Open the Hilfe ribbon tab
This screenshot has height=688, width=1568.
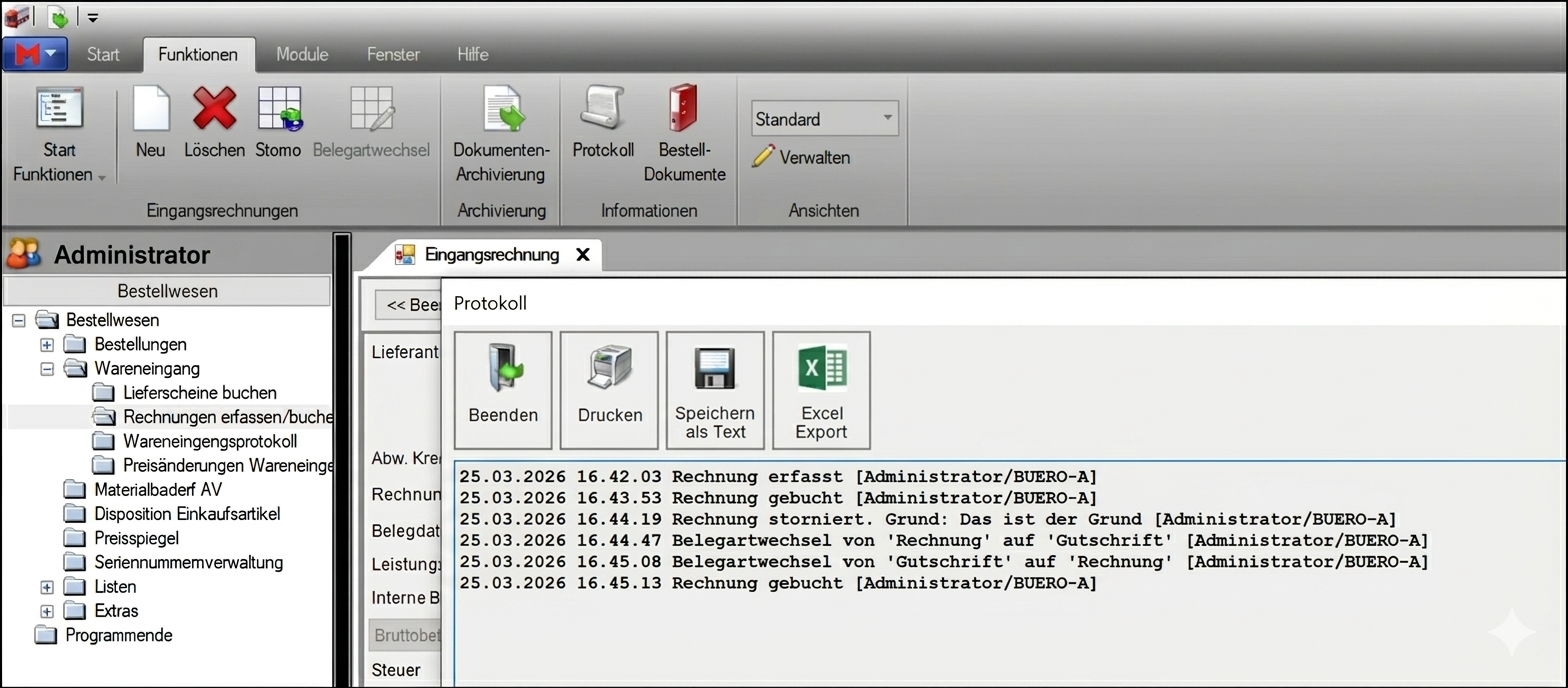(472, 54)
